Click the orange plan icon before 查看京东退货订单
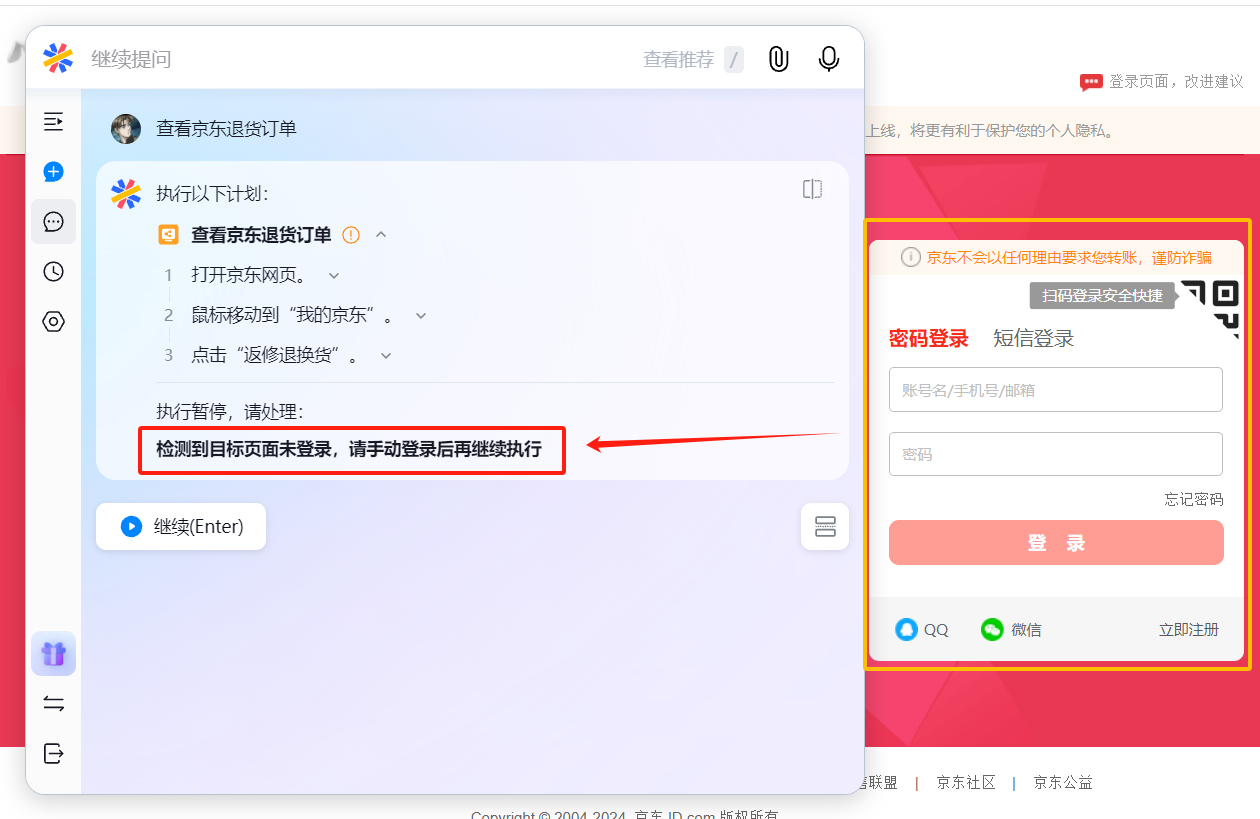 tap(169, 235)
